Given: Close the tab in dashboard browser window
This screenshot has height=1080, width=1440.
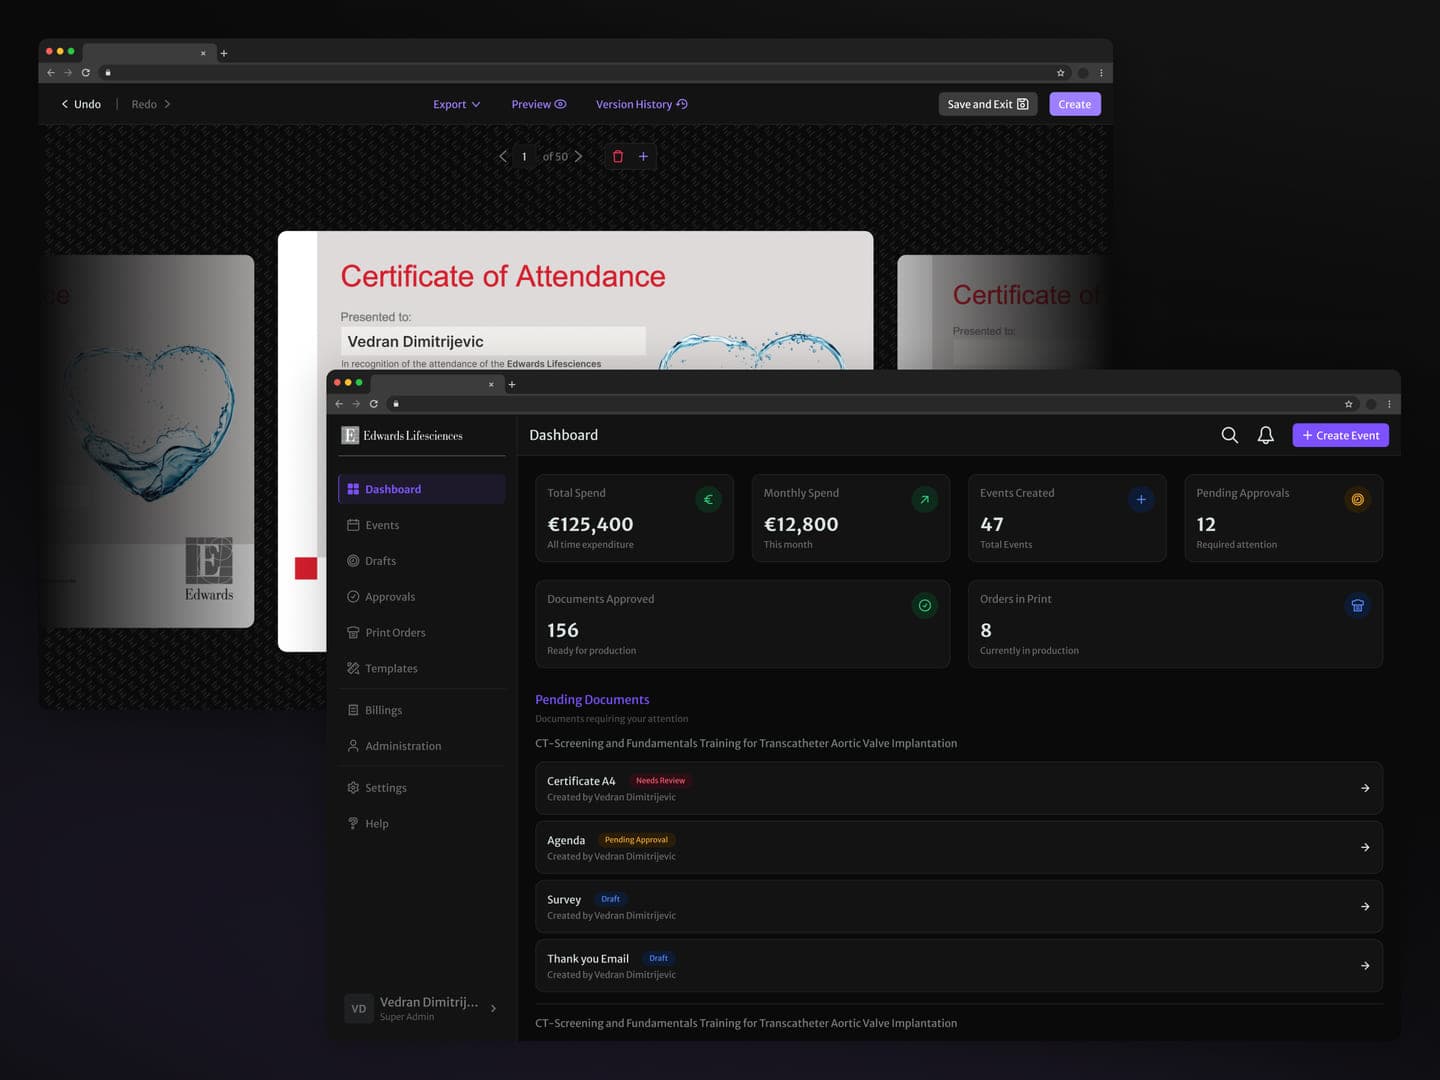Looking at the screenshot, I should point(491,384).
